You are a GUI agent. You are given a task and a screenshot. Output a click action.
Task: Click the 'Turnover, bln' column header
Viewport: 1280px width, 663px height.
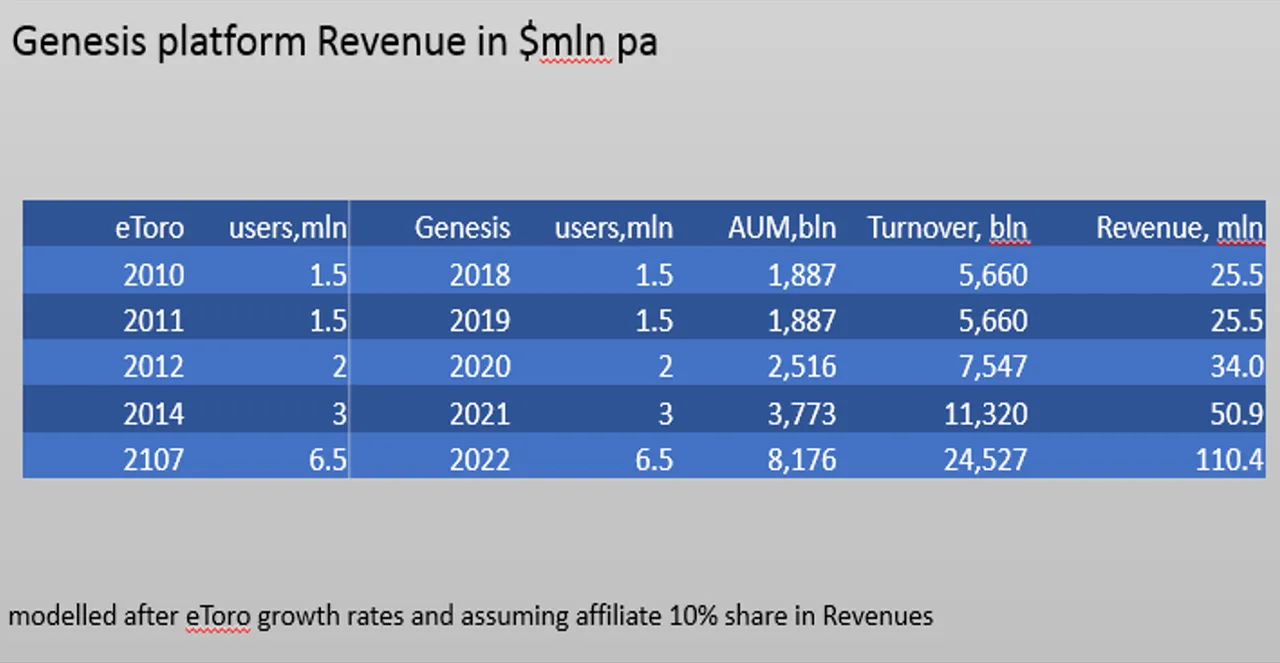coord(947,228)
